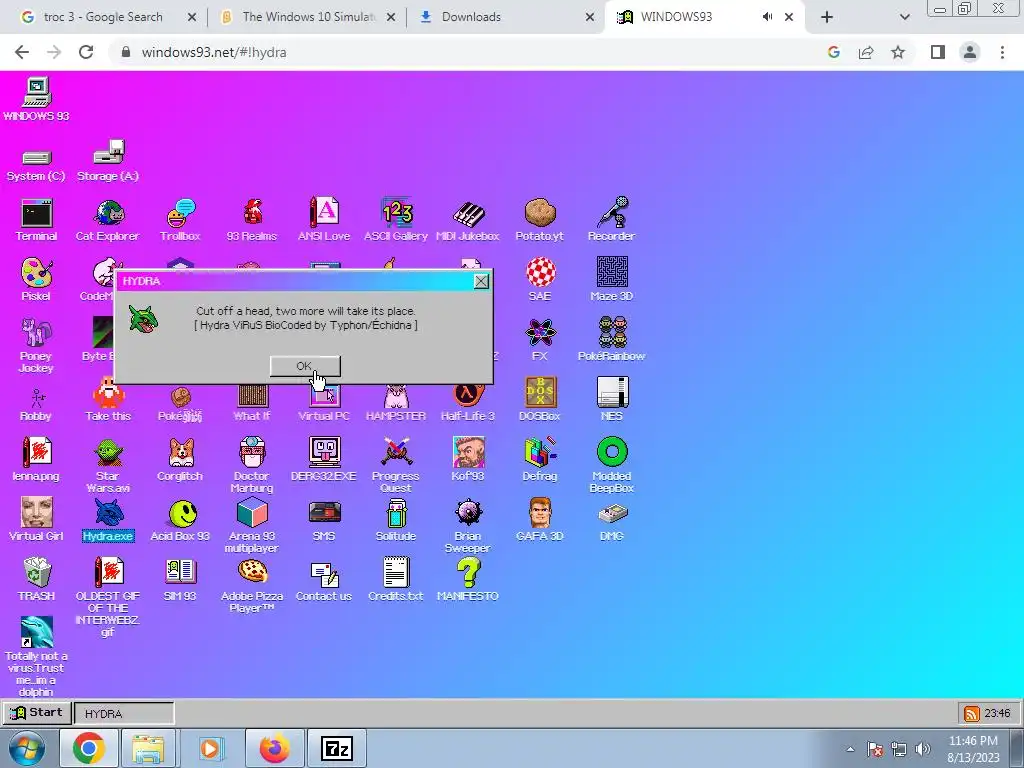Open lenna.png image file
Image resolution: width=1024 pixels, height=768 pixels.
[x=36, y=460]
